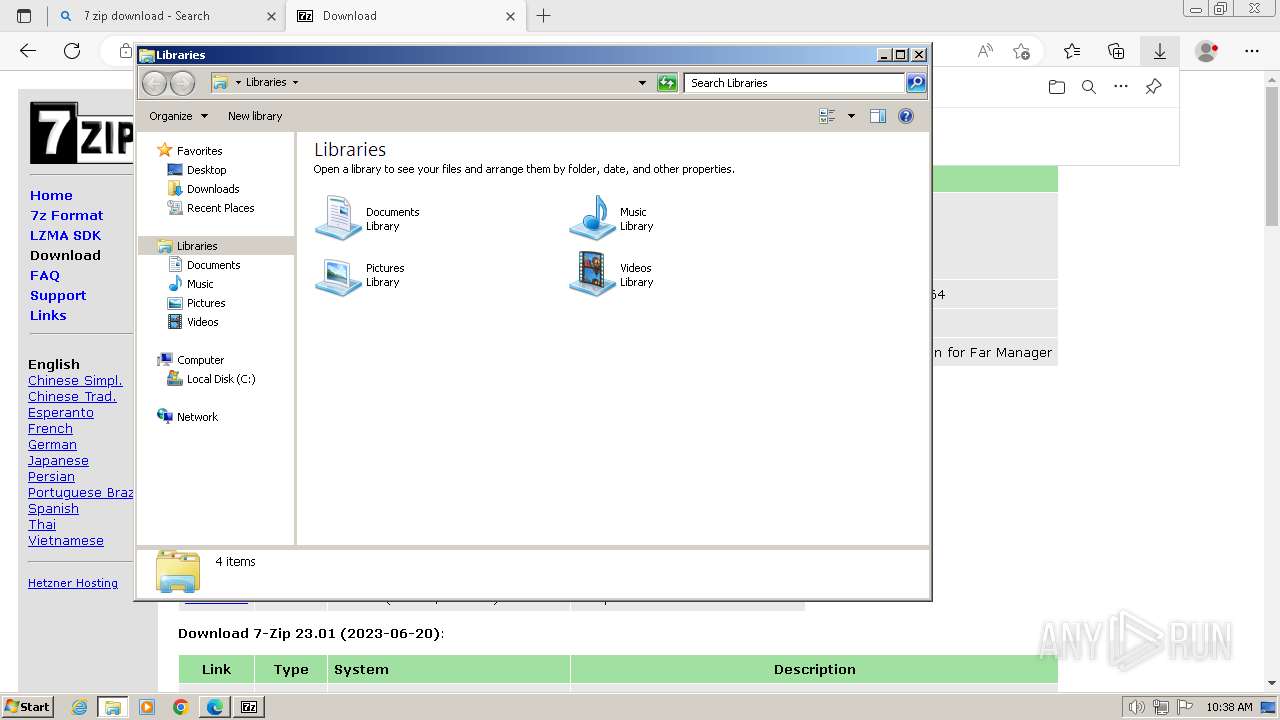Toggle the preview pane button

pyautogui.click(x=877, y=116)
